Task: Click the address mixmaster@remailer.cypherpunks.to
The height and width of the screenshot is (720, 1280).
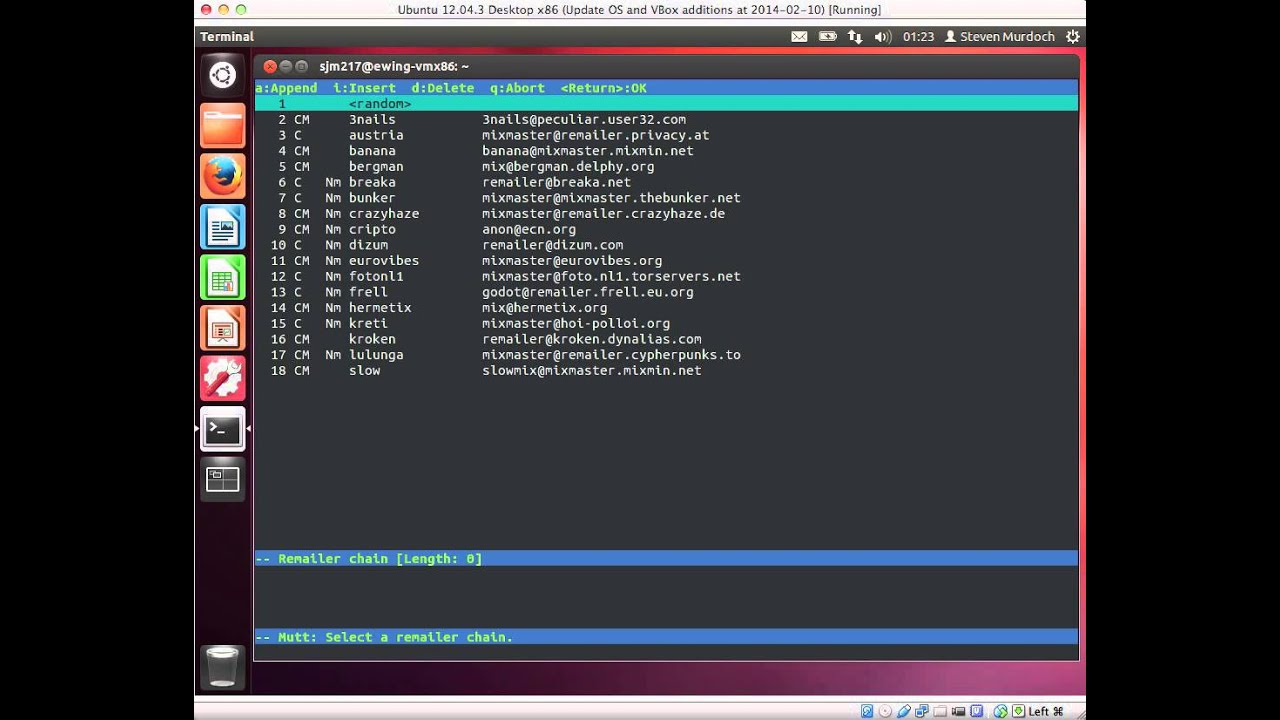Action: coord(611,354)
